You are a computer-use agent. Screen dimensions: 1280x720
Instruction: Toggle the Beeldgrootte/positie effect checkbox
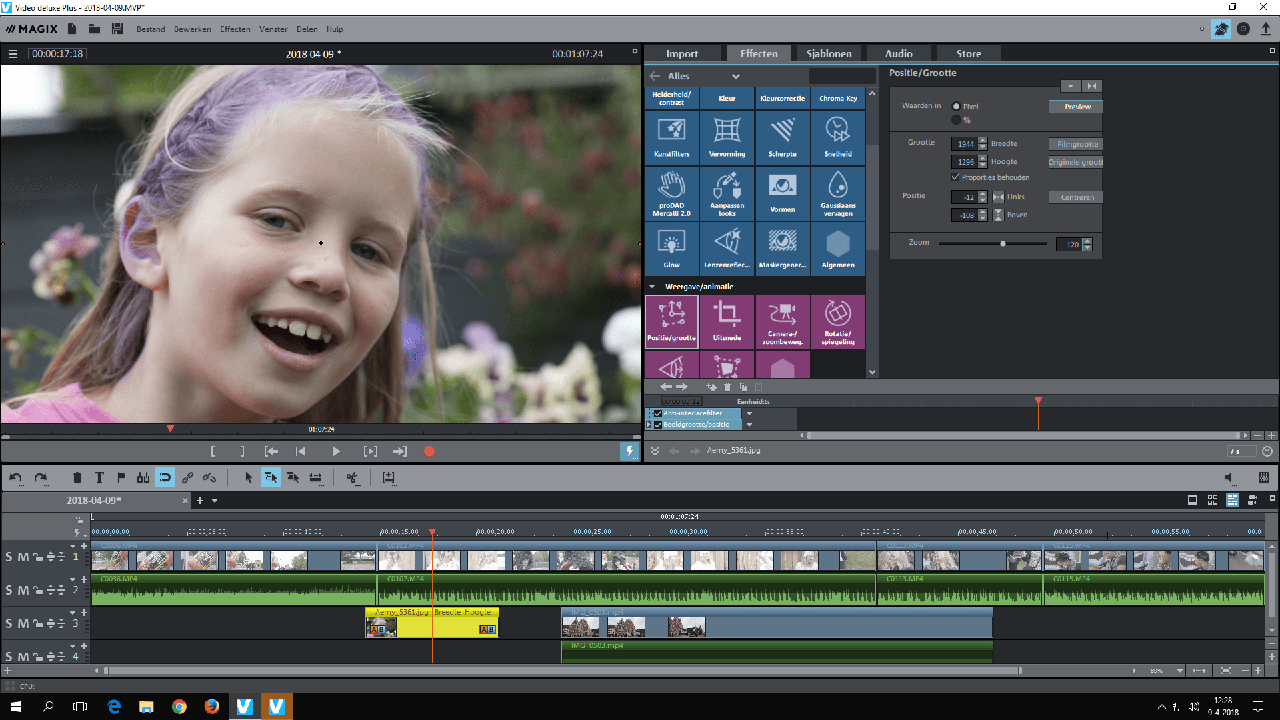coord(657,424)
